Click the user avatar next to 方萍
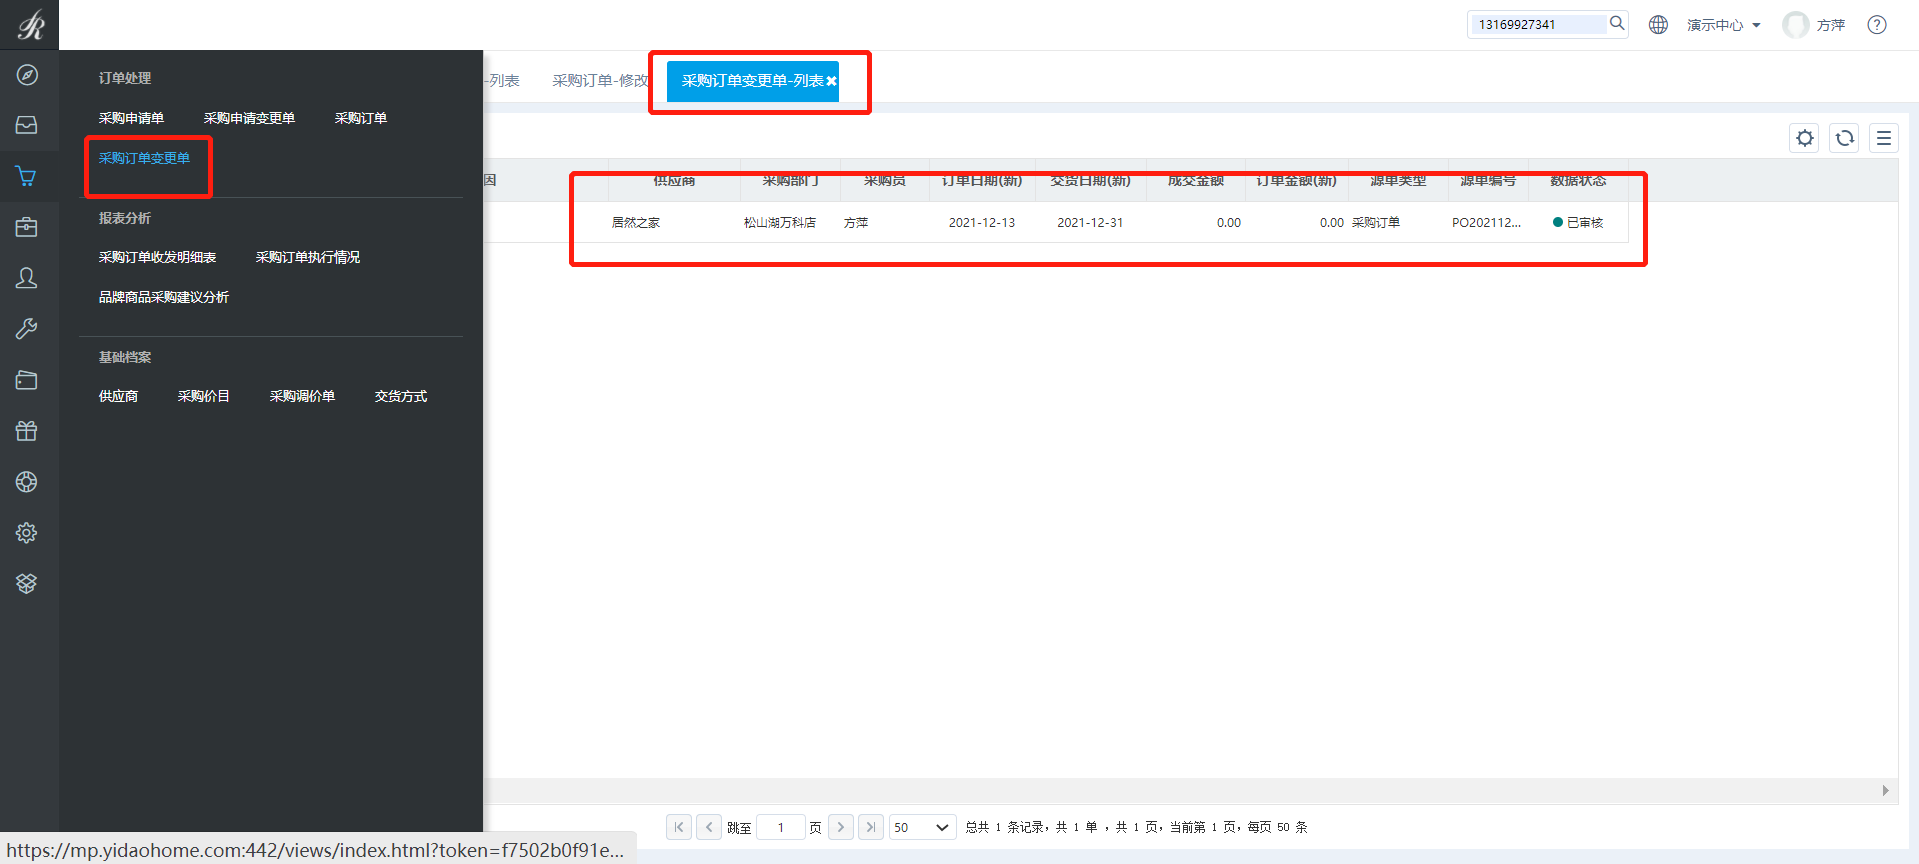Viewport: 1919px width, 864px height. [x=1796, y=24]
